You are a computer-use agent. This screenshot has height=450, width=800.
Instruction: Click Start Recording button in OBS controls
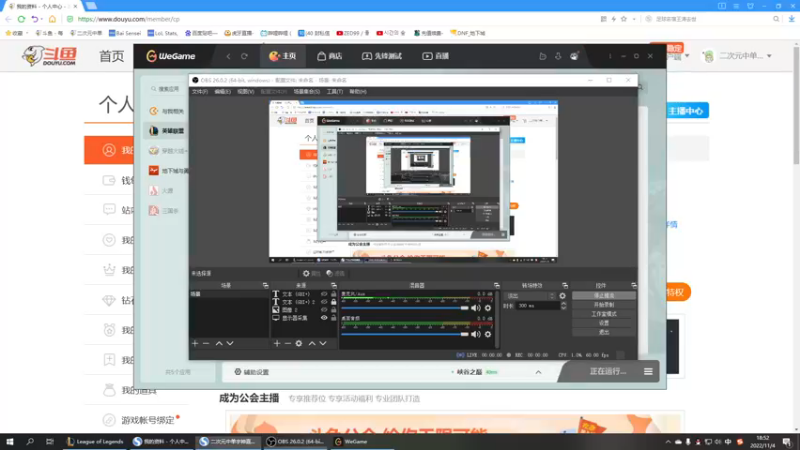604,305
